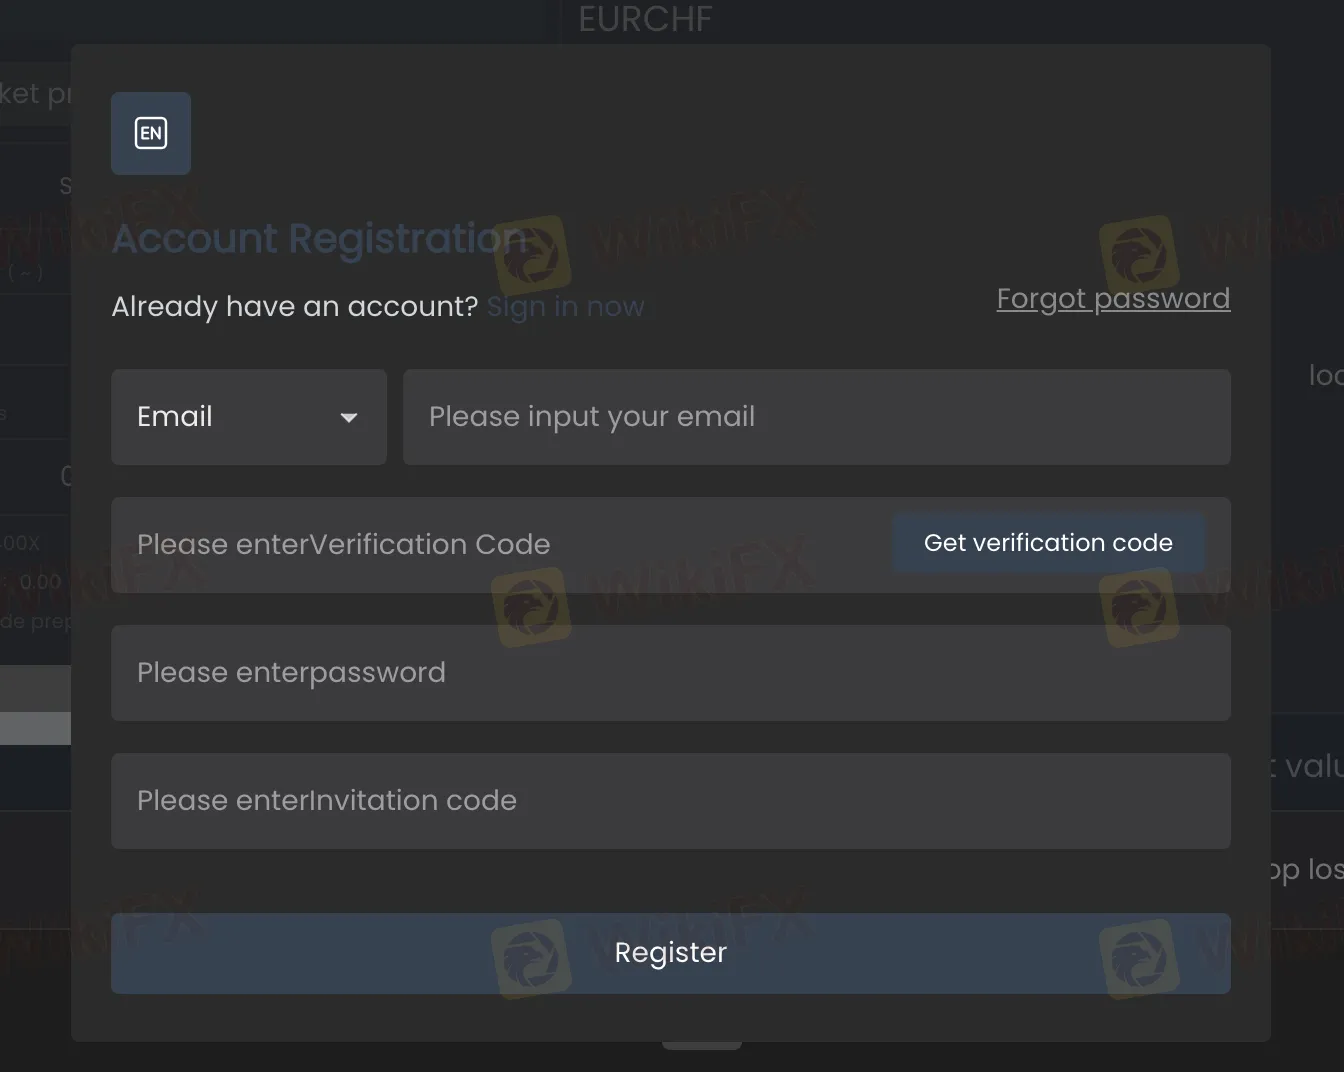Focus the 'Please input your email' field
This screenshot has width=1344, height=1072.
pos(816,417)
